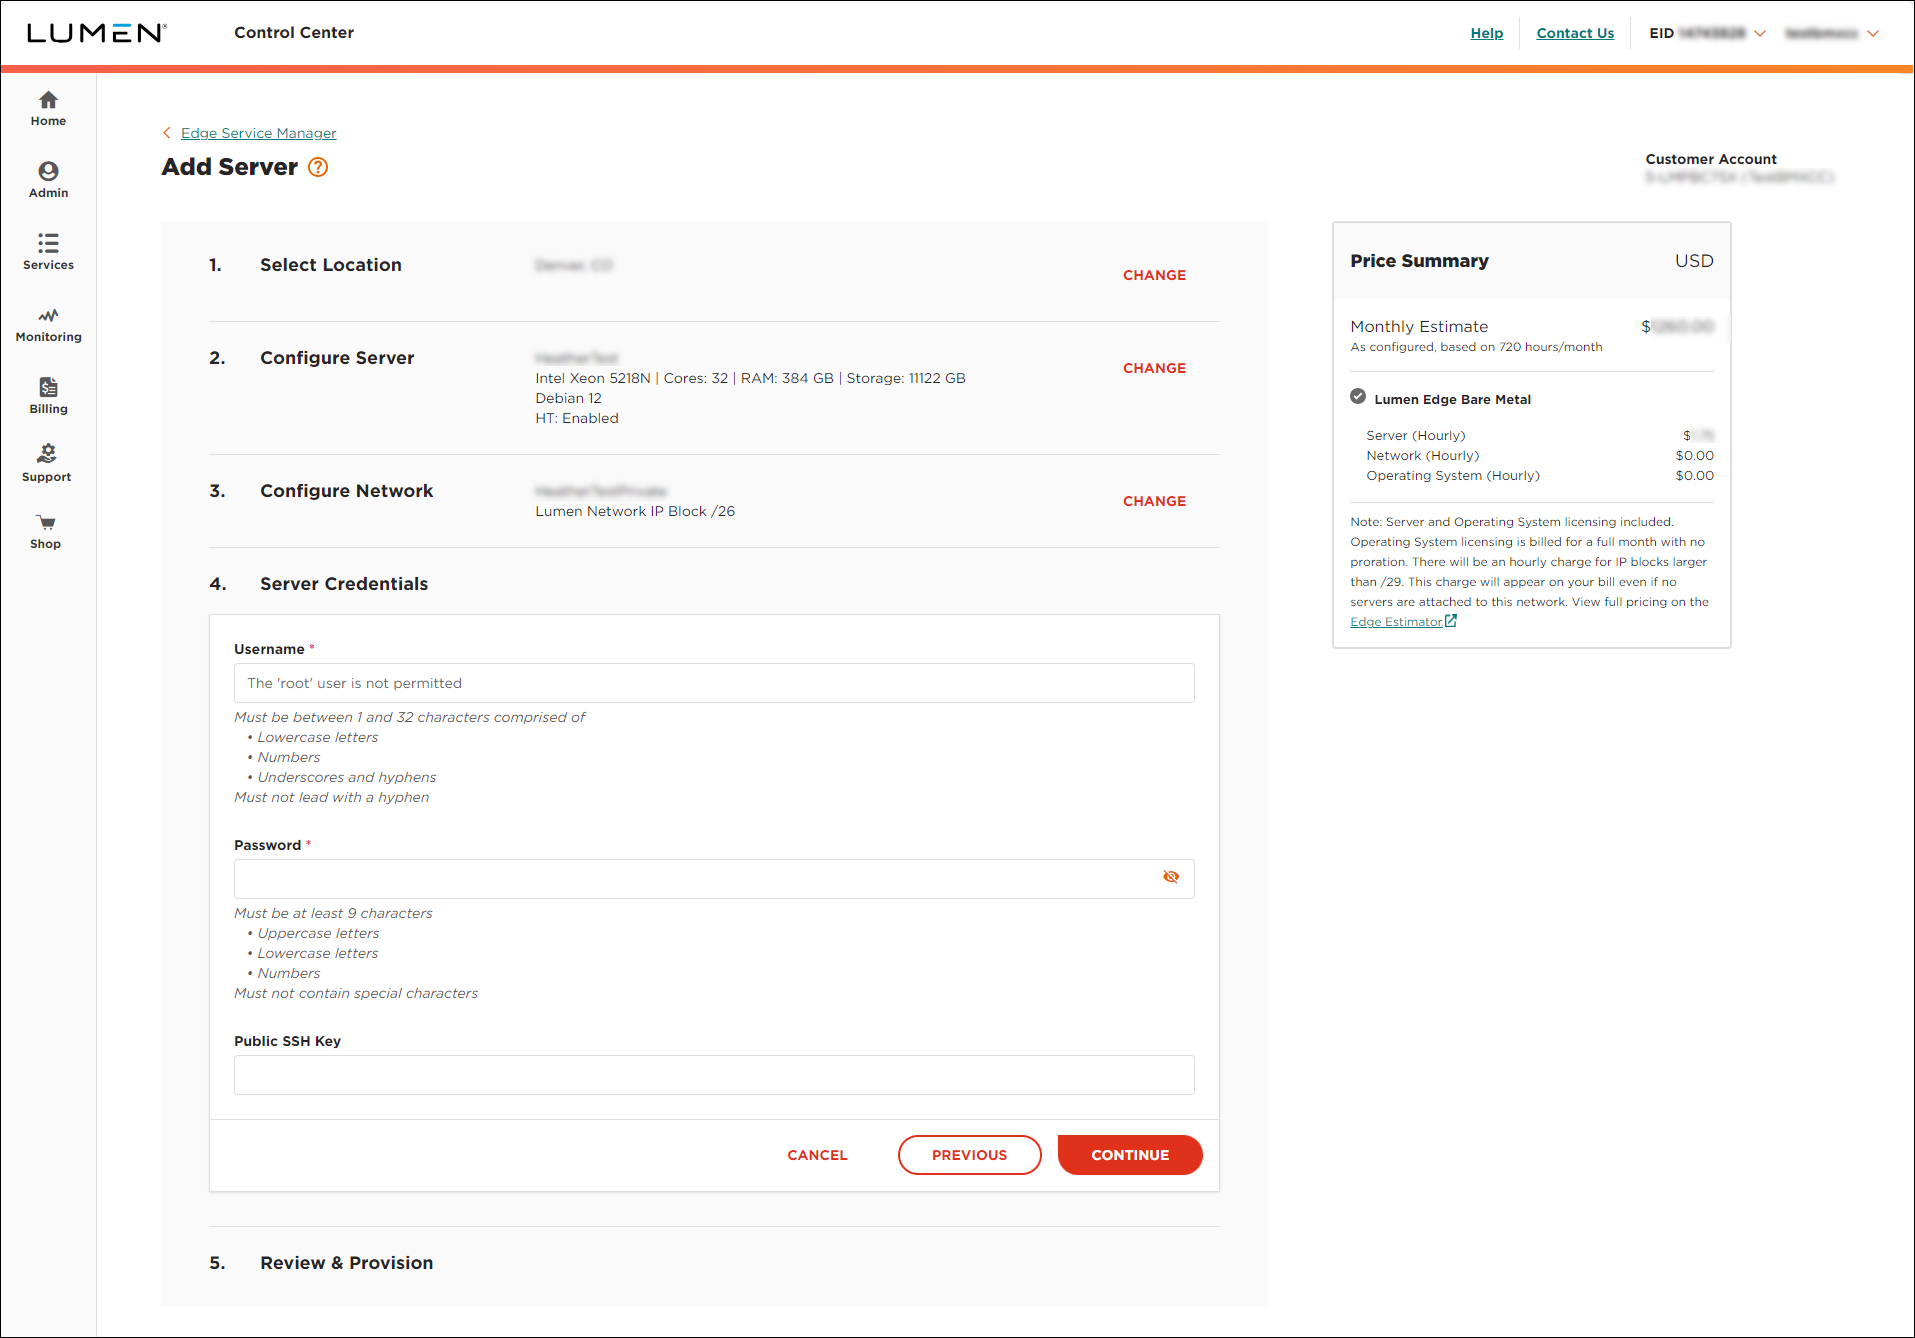Open the Shop cart icon
This screenshot has height=1338, width=1915.
46,523
